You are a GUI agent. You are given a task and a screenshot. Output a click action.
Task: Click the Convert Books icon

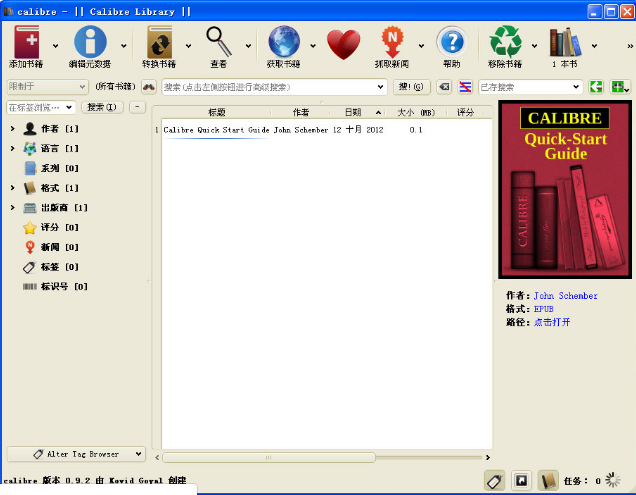point(159,42)
